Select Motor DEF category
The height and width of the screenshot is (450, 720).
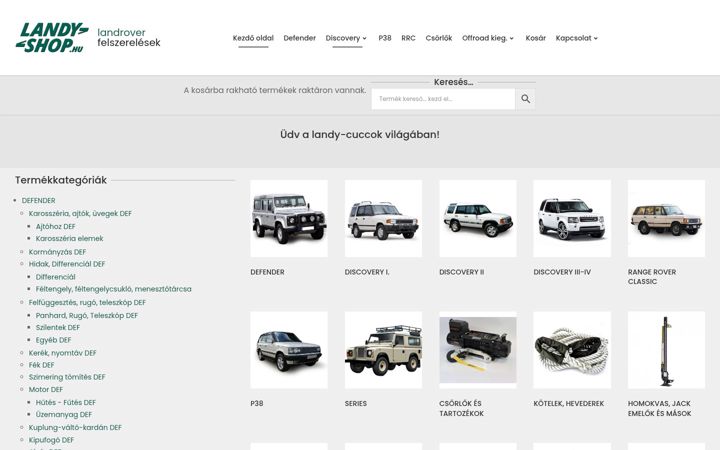(45, 389)
